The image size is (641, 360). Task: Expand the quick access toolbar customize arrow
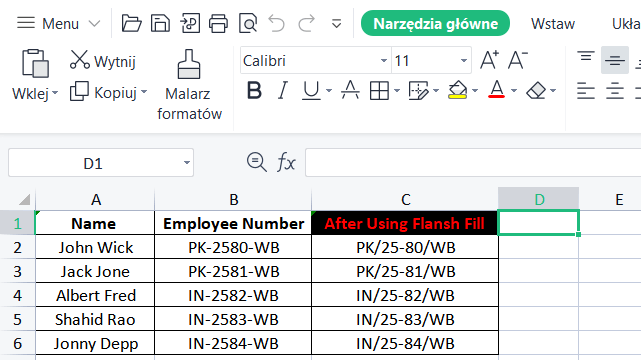336,24
